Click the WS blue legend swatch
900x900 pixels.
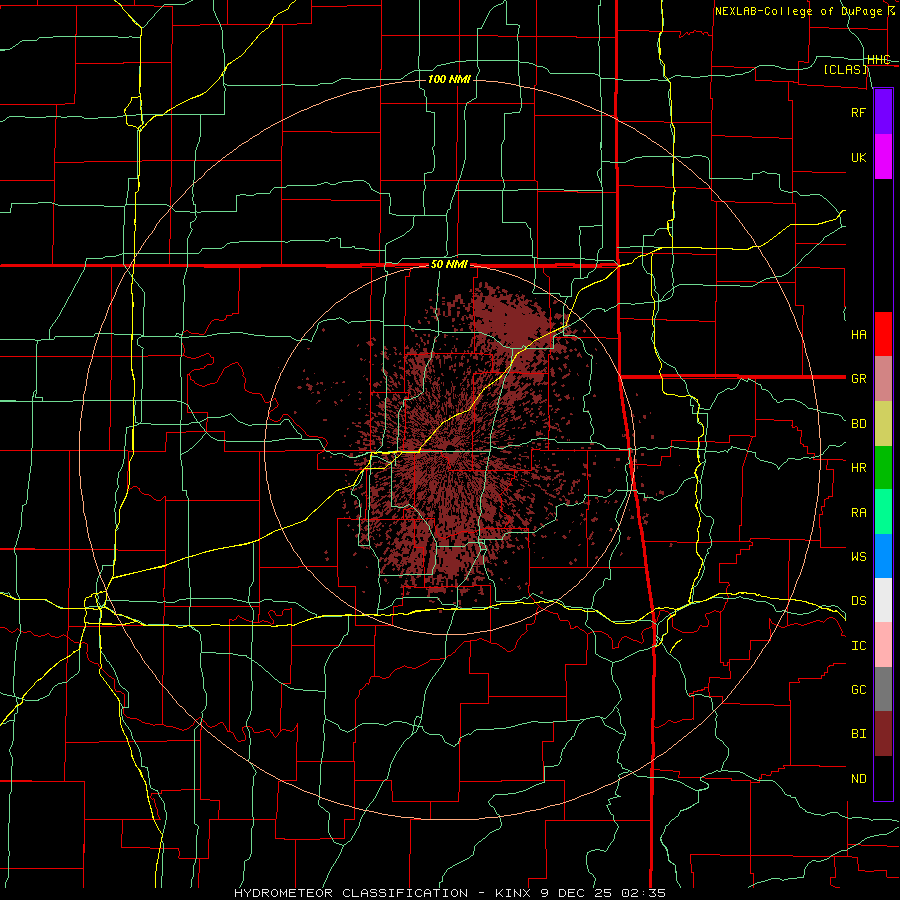click(x=883, y=556)
